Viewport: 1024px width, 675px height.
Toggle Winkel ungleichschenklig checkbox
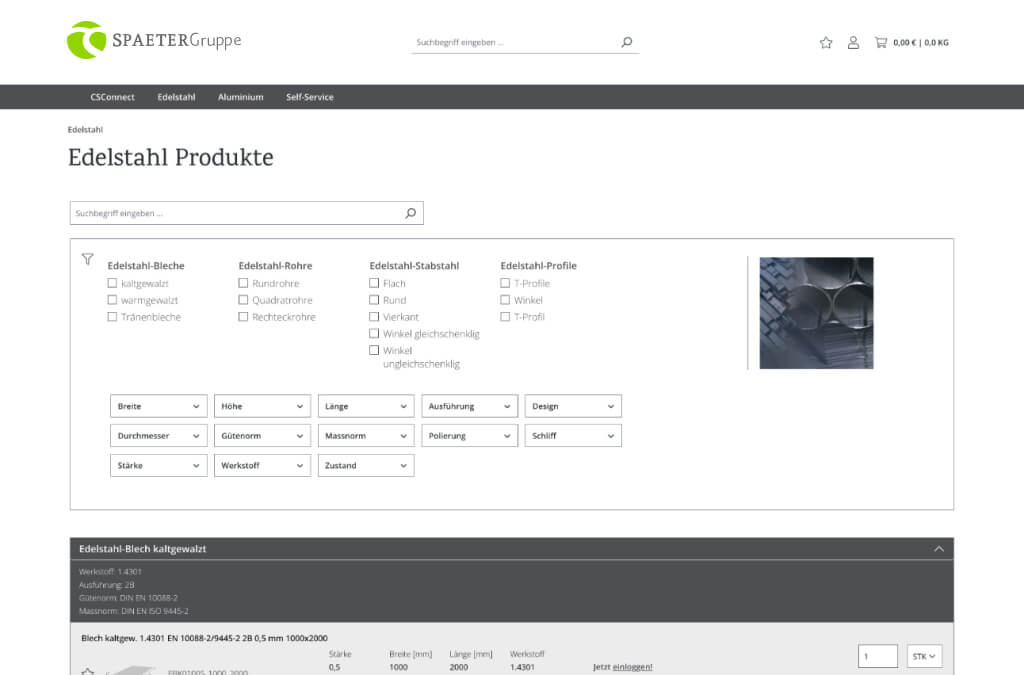(374, 350)
